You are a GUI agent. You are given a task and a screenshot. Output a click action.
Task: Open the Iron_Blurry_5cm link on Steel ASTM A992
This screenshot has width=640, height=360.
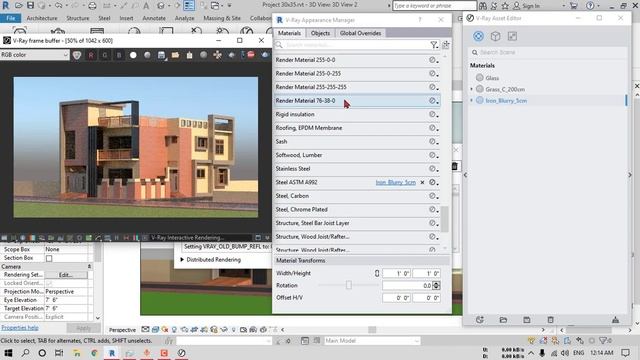click(x=396, y=182)
